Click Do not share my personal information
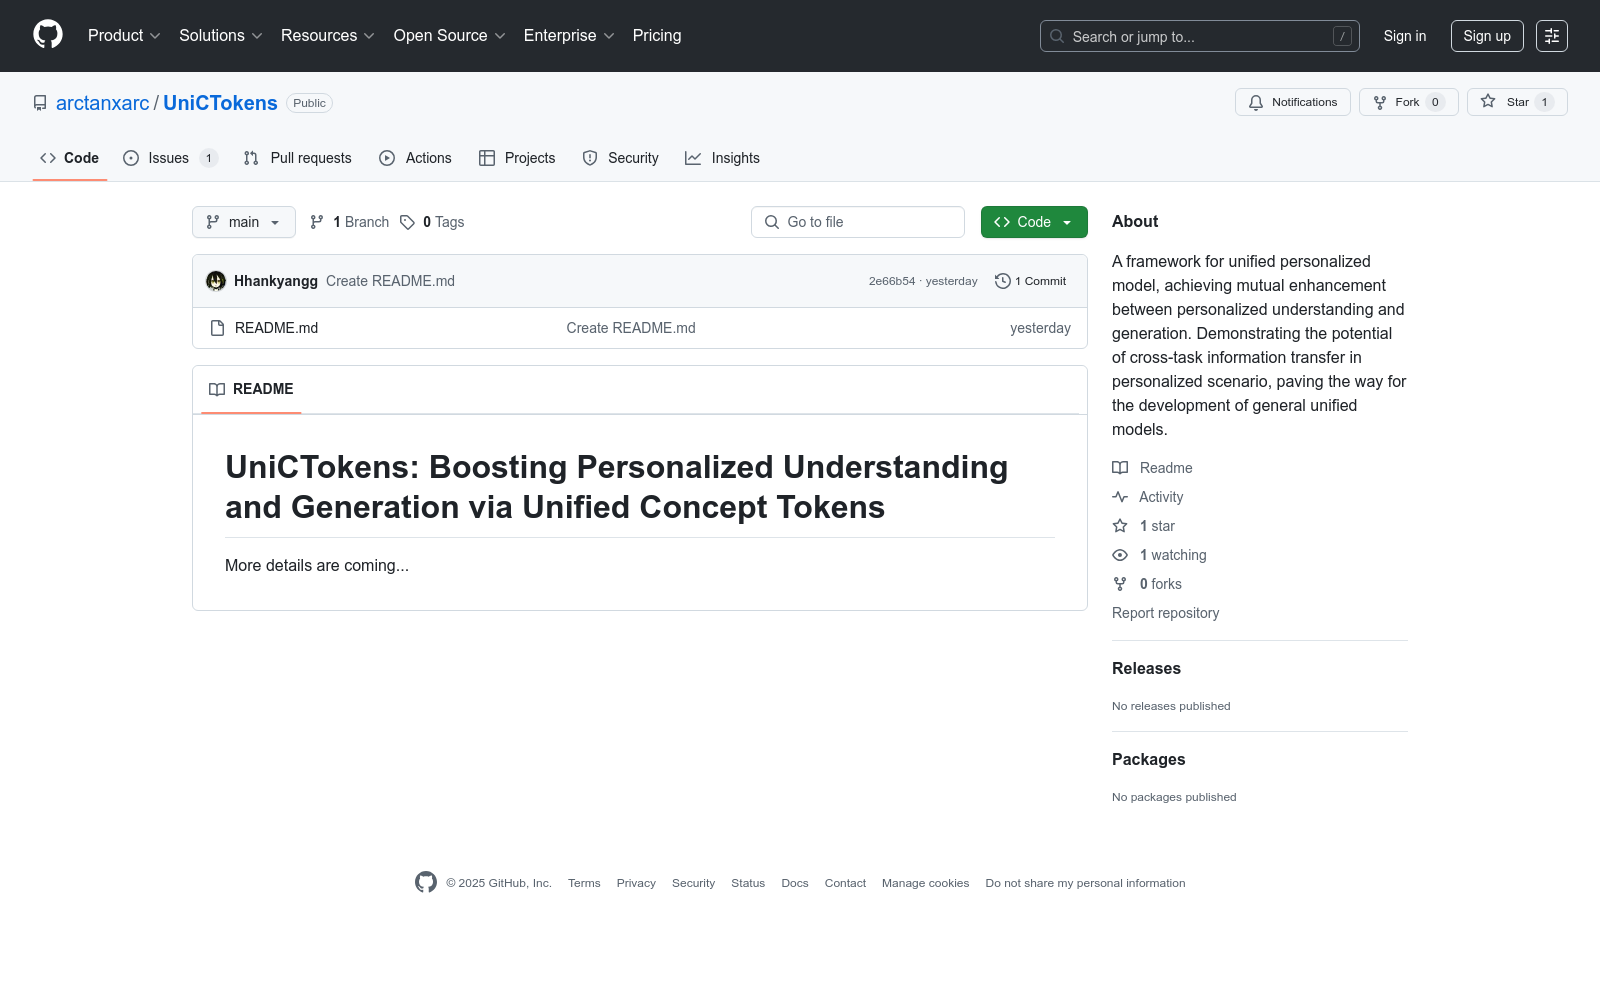 tap(1085, 883)
